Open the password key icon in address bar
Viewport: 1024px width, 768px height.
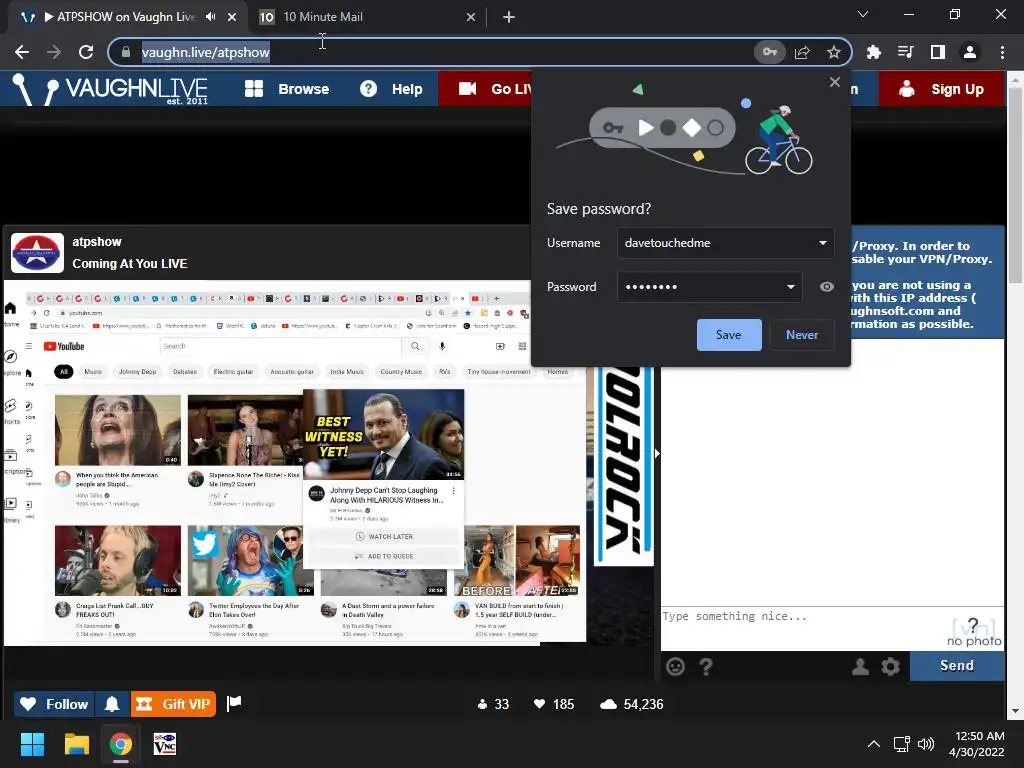click(x=769, y=52)
